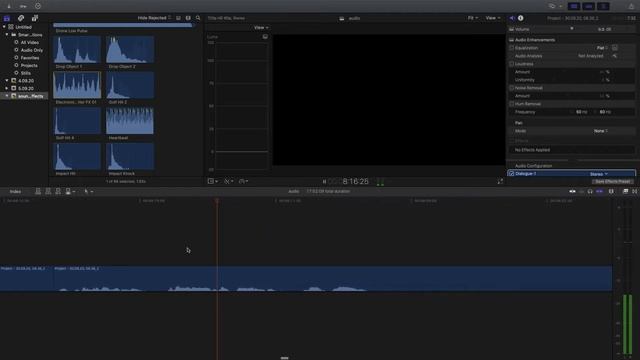Enable the Hum Removal checkbox
The image size is (640, 360).
tap(511, 104)
